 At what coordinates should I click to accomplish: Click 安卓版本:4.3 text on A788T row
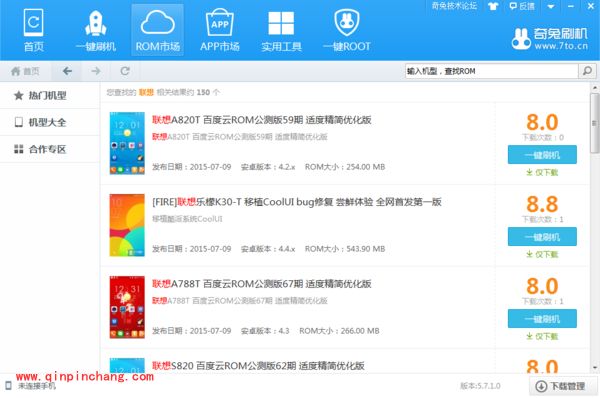click(x=265, y=331)
